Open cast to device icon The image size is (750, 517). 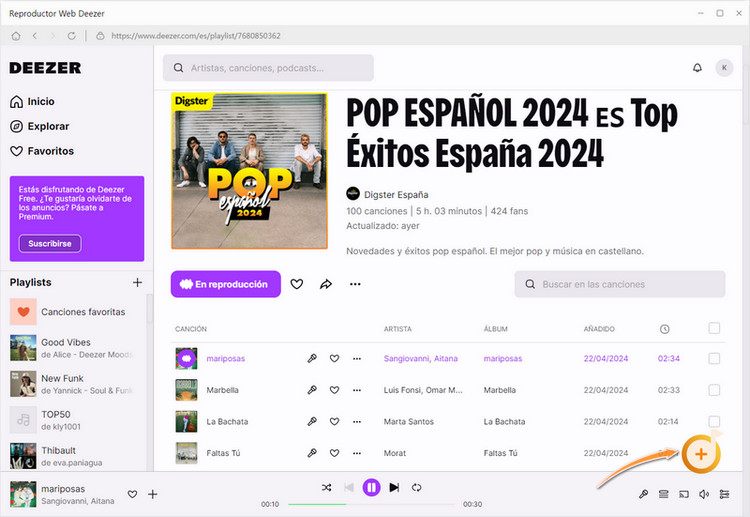684,494
